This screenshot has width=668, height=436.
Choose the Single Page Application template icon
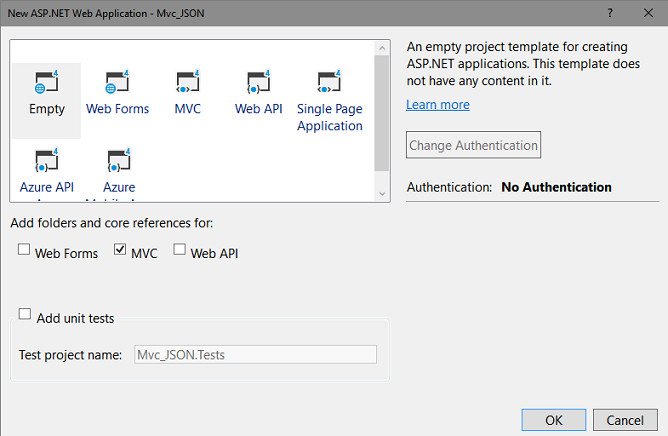(329, 82)
